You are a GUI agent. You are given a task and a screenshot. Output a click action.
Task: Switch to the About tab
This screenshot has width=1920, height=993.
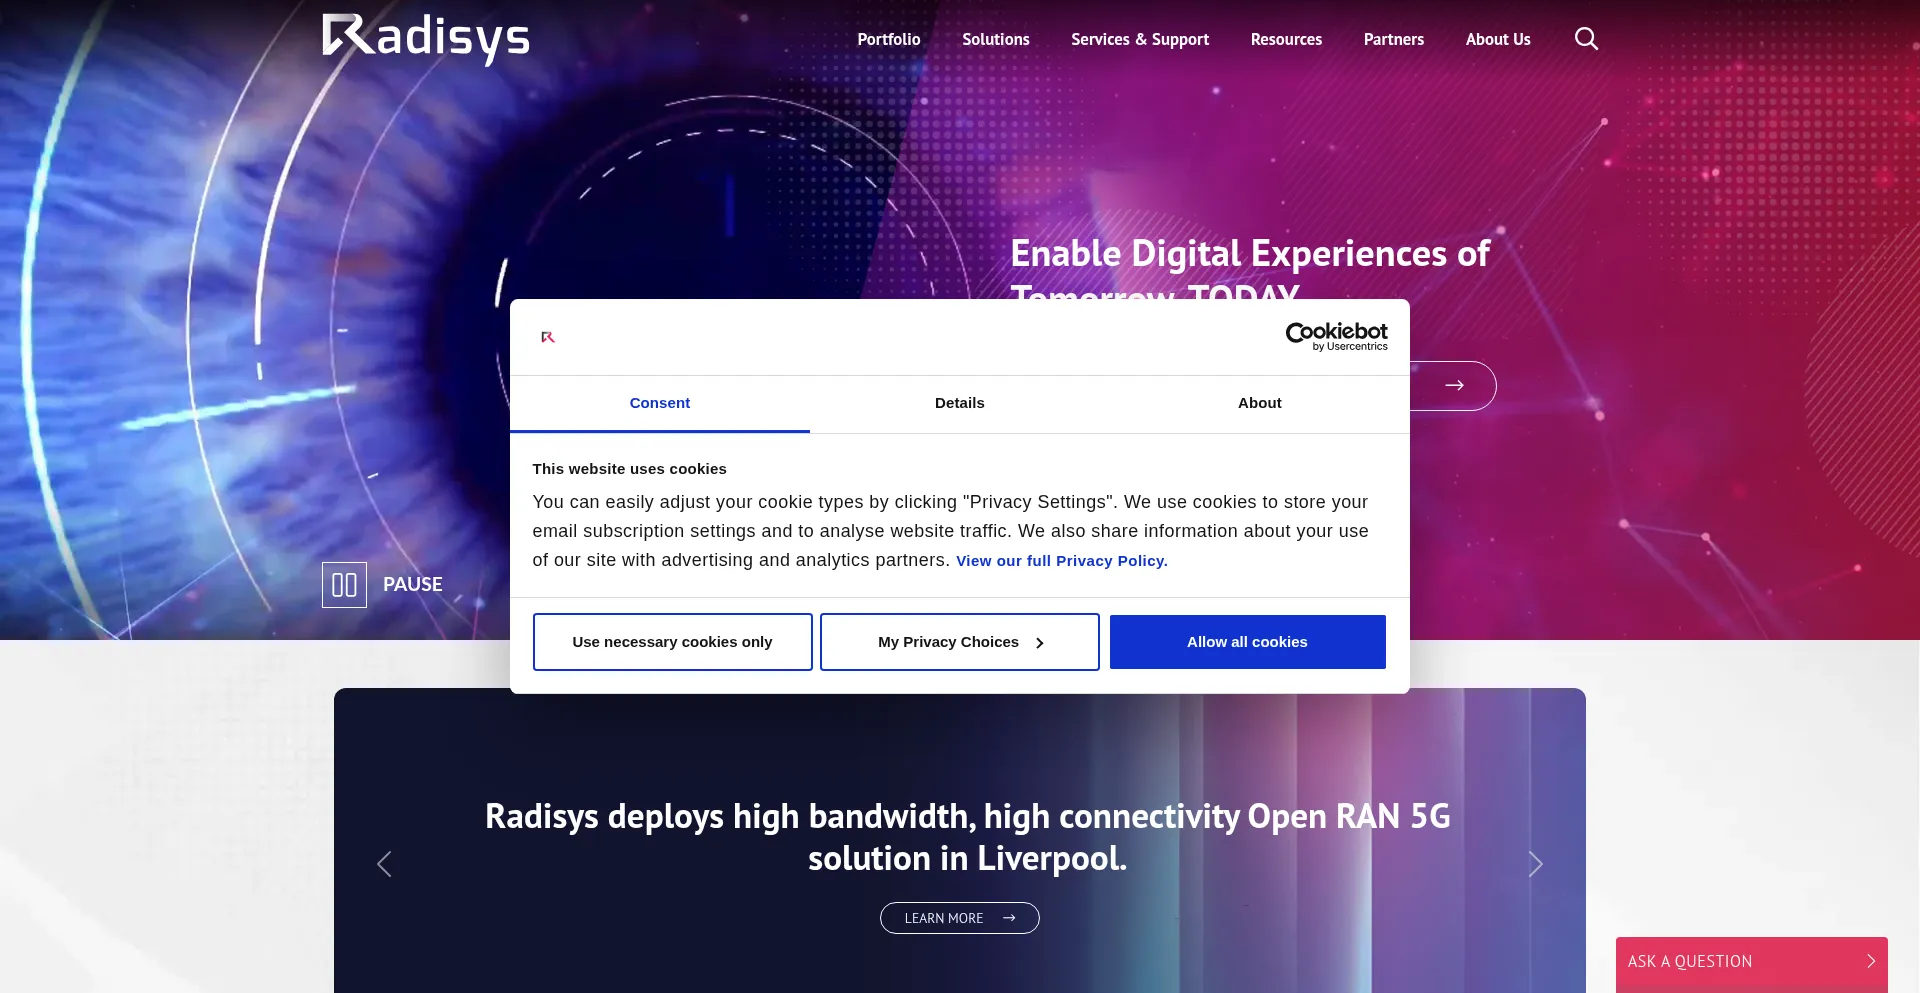(1259, 403)
